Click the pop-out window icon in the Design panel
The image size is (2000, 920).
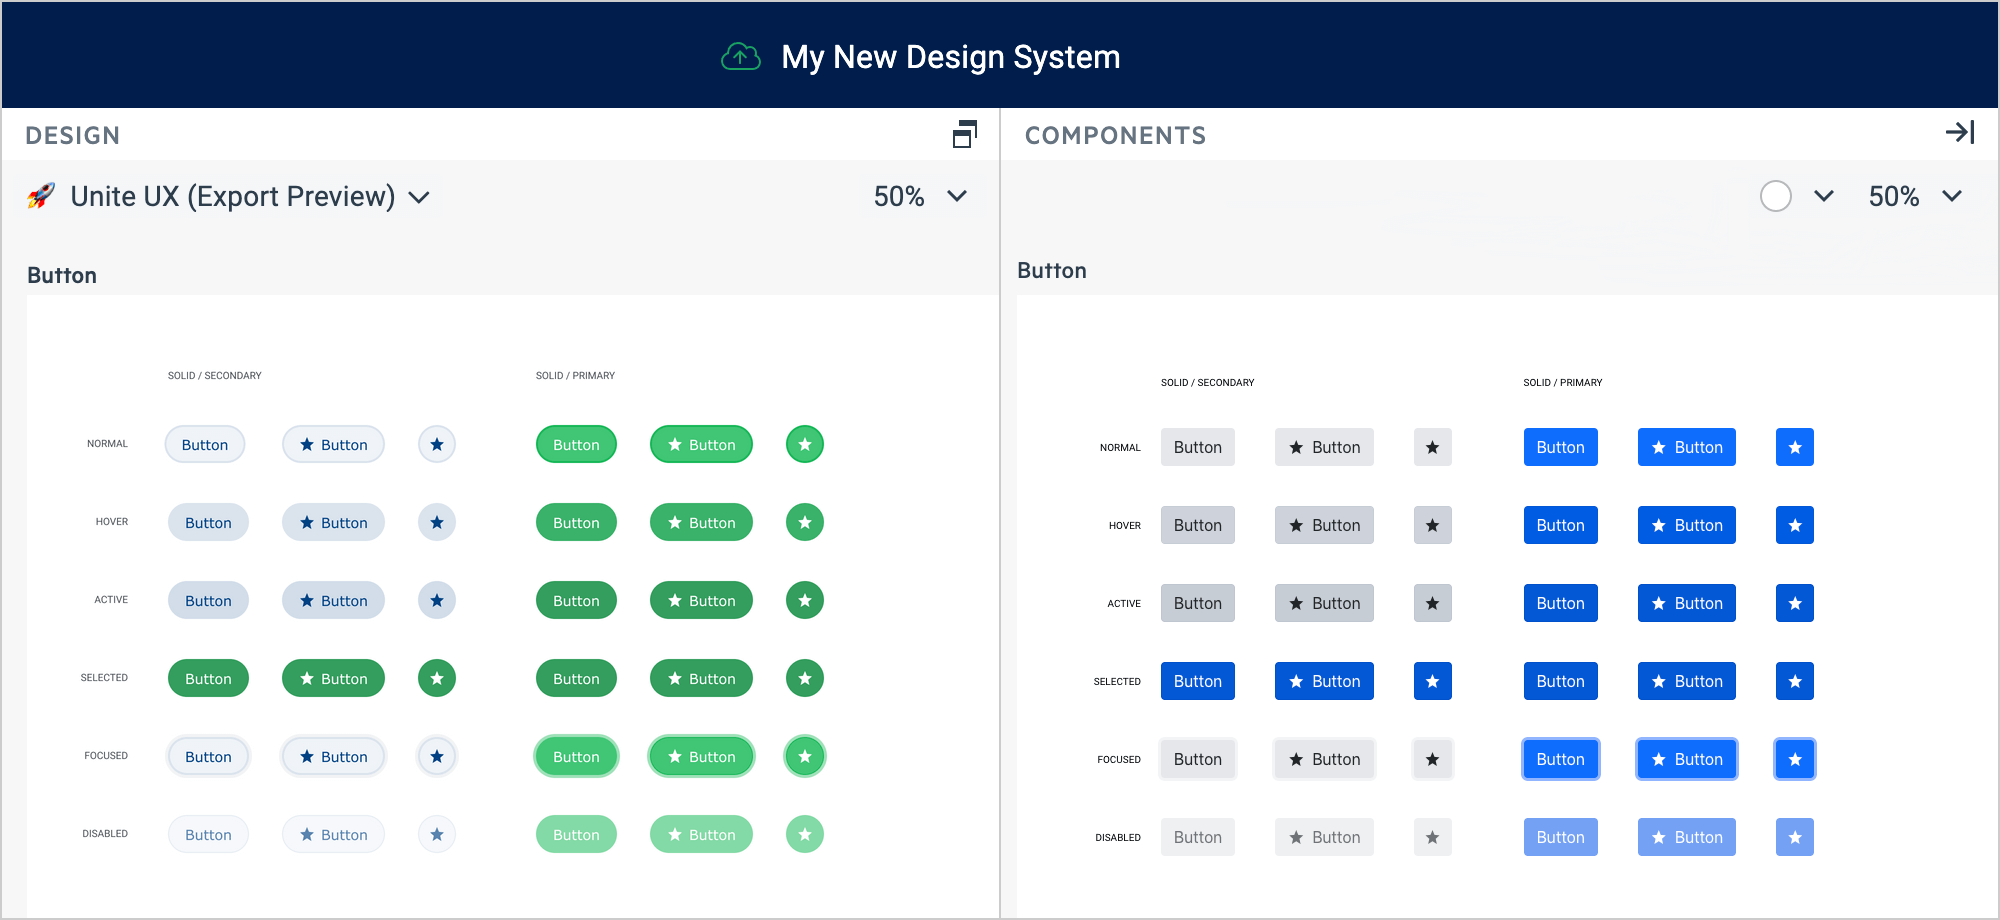pyautogui.click(x=965, y=133)
